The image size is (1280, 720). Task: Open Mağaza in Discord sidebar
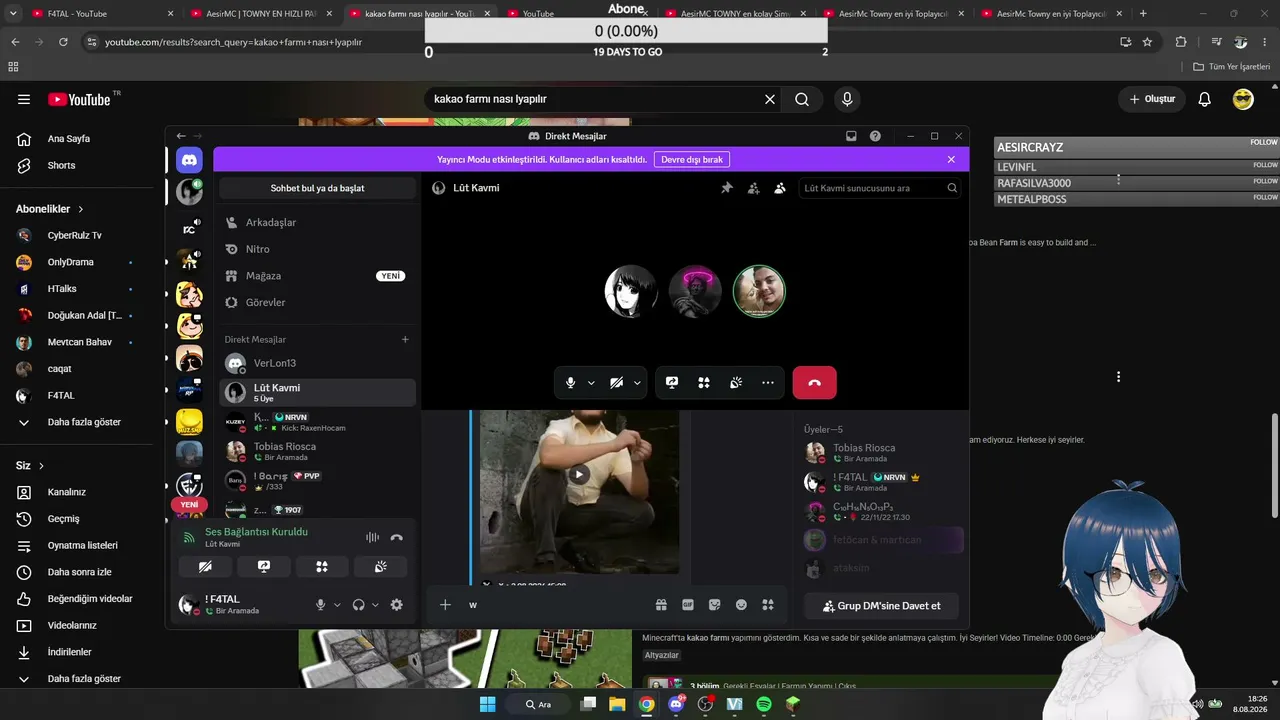tap(317, 276)
